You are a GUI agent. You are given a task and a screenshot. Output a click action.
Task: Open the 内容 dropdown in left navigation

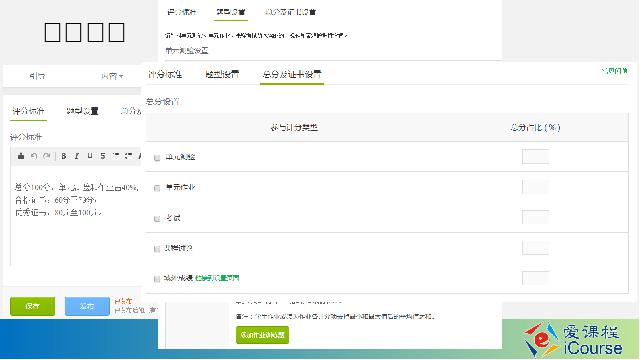coord(112,76)
